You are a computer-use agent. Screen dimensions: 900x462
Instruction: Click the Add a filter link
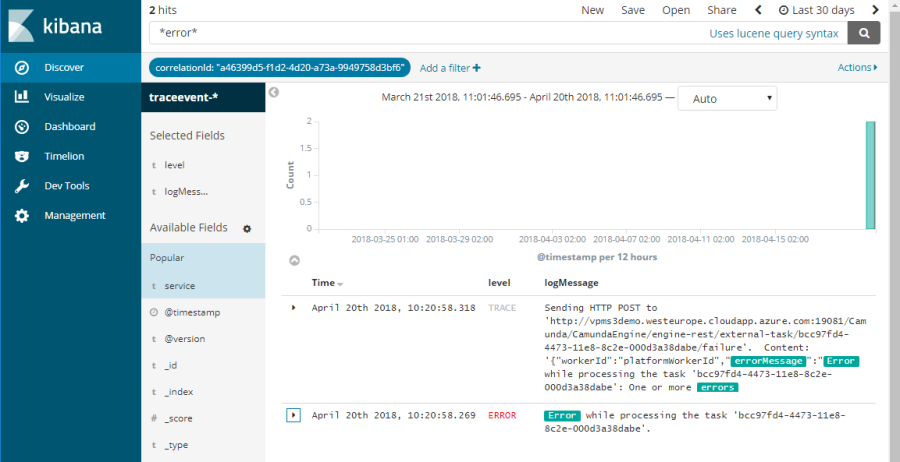(450, 68)
